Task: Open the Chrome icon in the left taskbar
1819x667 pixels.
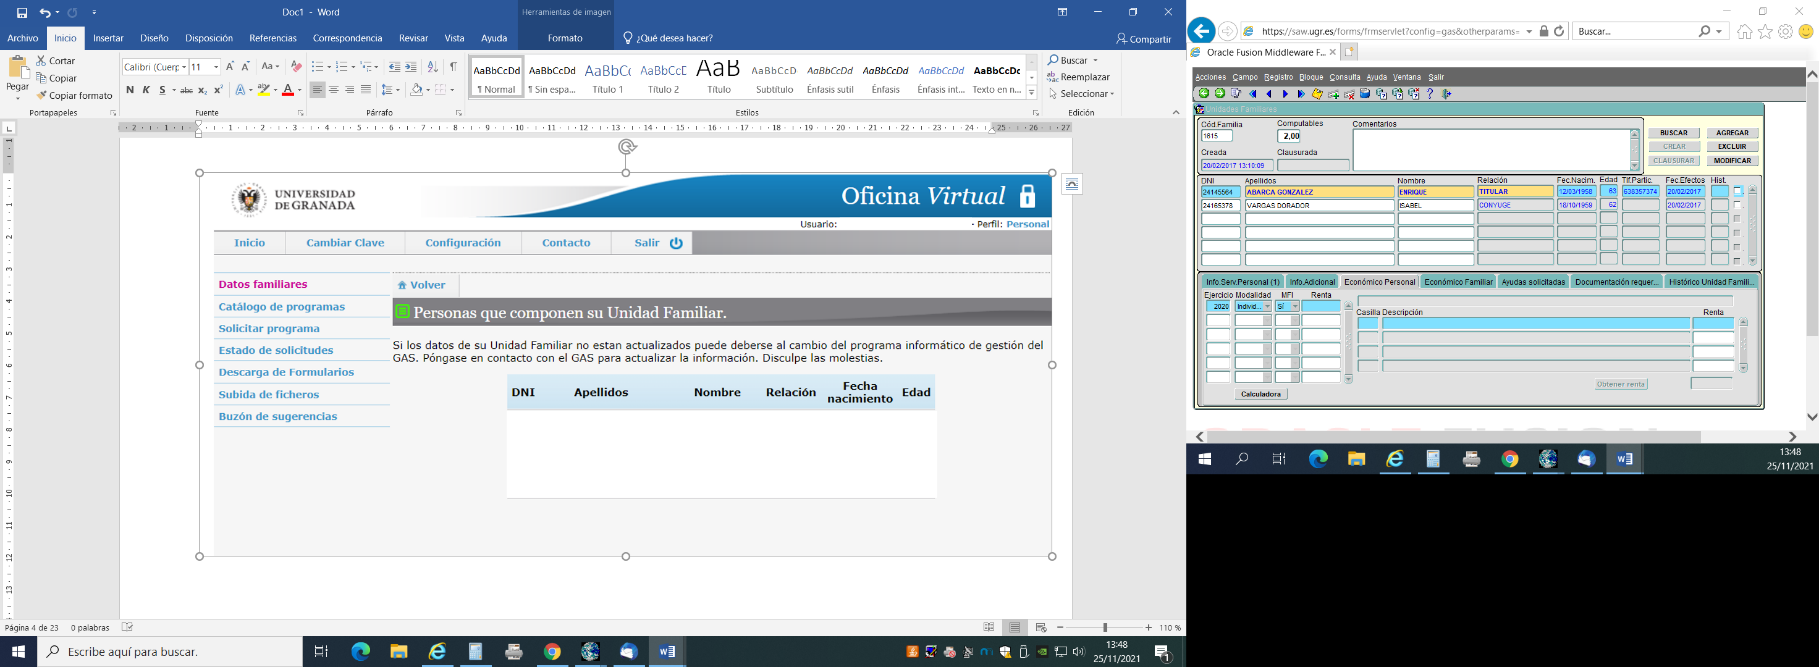Action: tap(552, 652)
